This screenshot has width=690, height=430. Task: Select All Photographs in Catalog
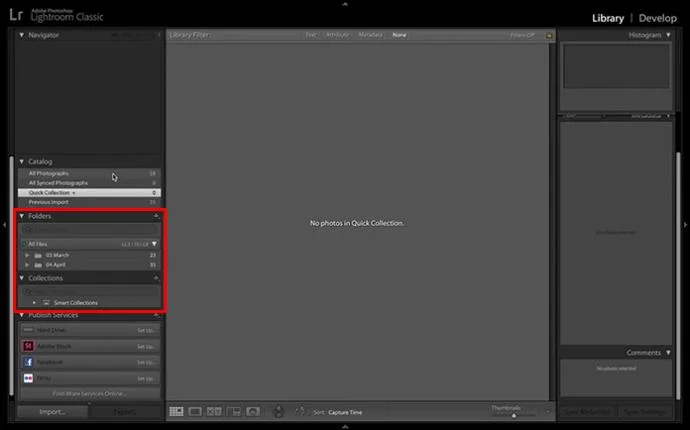click(49, 173)
